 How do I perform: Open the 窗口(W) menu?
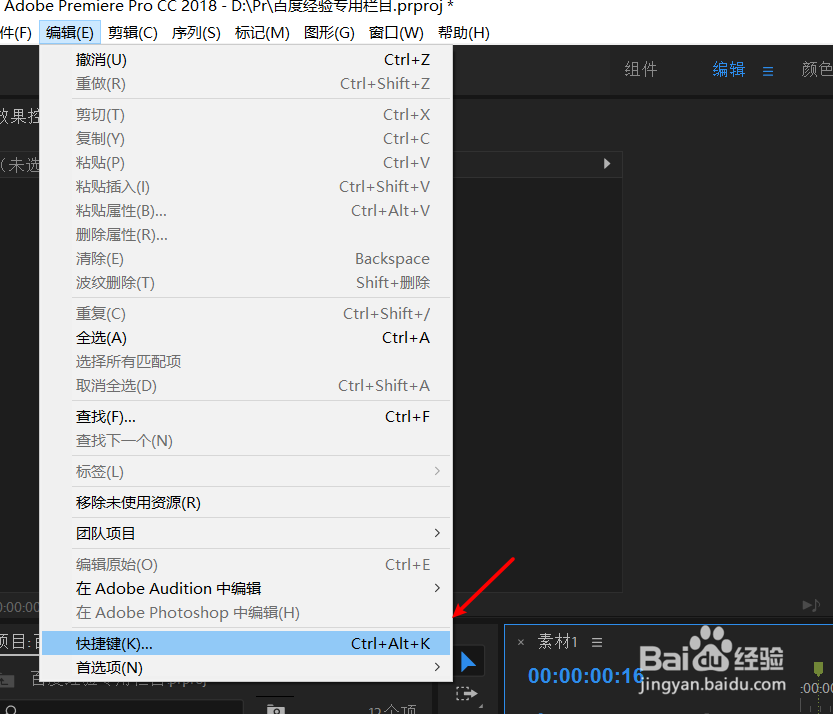click(x=396, y=33)
